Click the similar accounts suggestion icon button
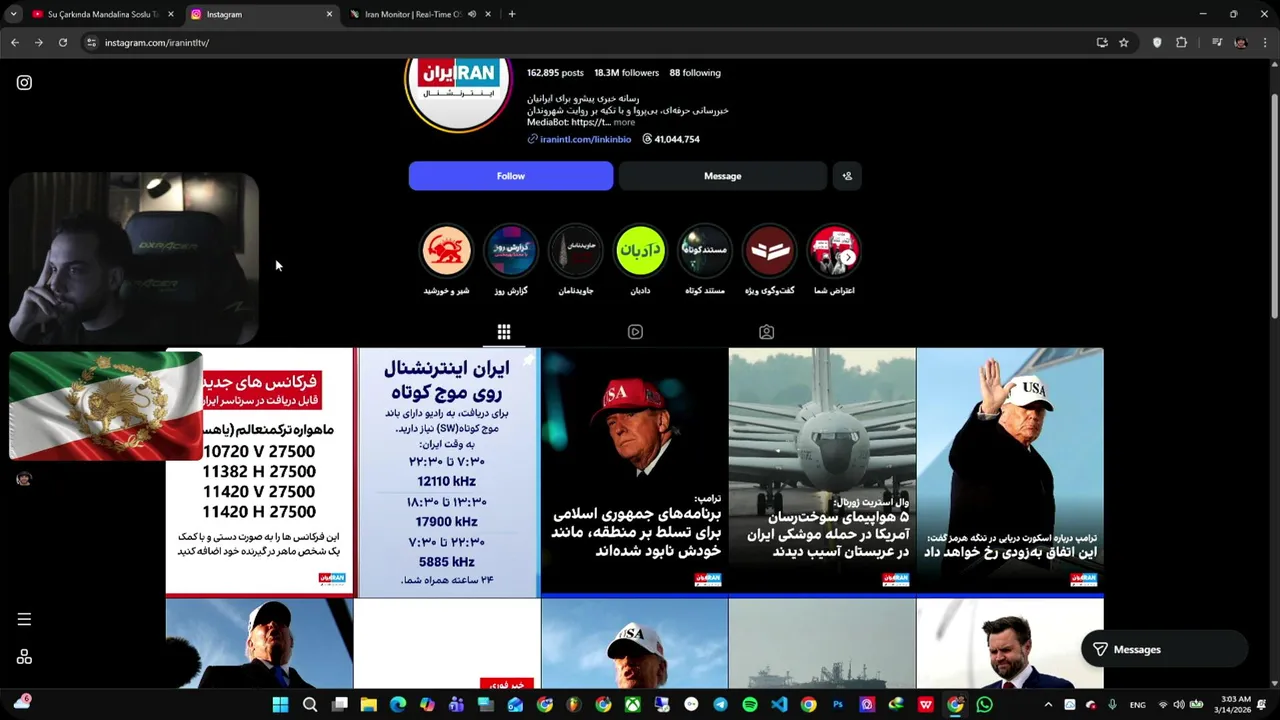The width and height of the screenshot is (1280, 720). point(847,176)
